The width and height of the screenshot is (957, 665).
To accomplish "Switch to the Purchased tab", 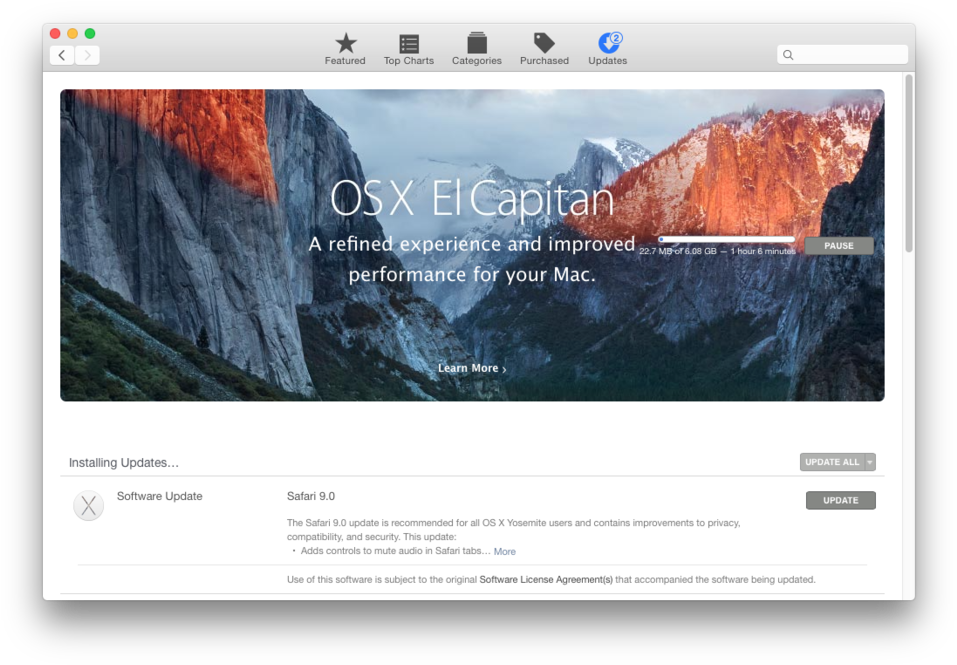I will 543,45.
